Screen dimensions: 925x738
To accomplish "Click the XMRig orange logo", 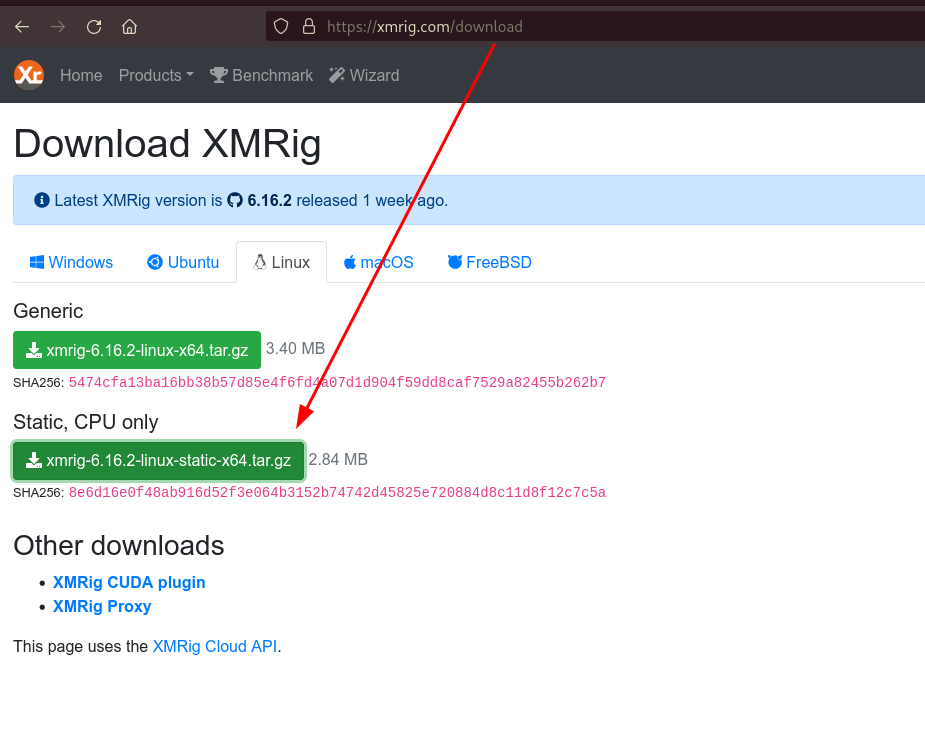I will (29, 75).
